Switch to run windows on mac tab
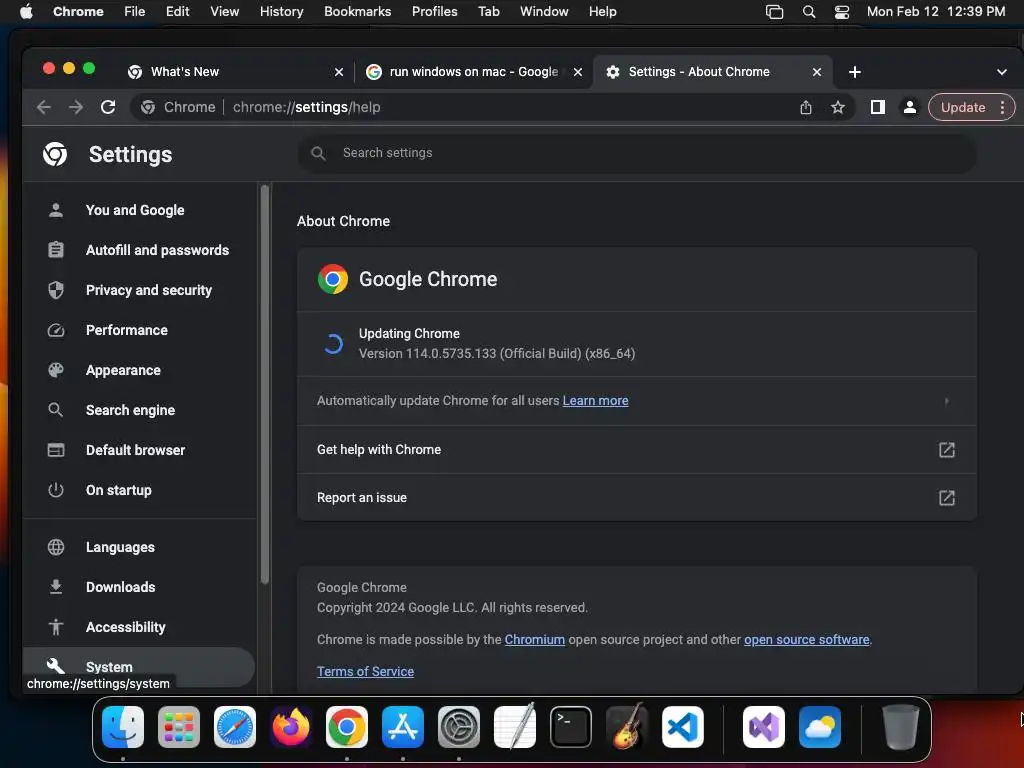Image resolution: width=1024 pixels, height=768 pixels. [473, 72]
